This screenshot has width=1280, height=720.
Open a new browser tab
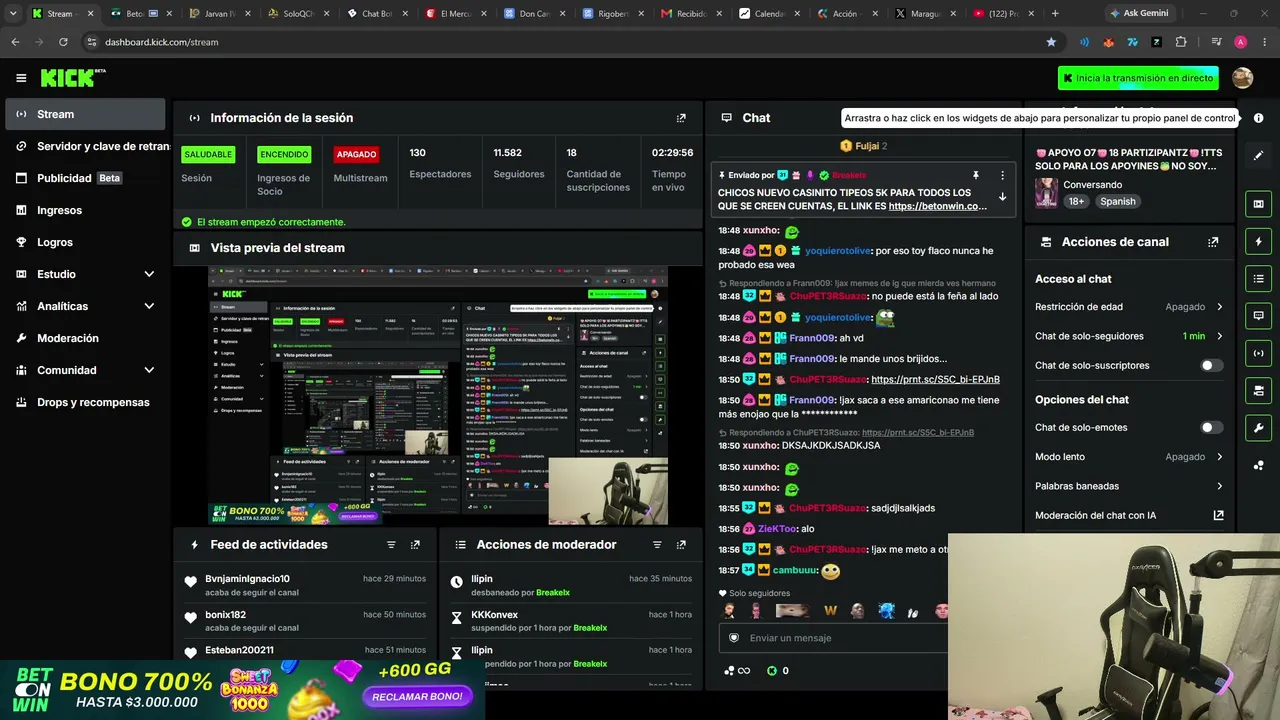click(1055, 14)
